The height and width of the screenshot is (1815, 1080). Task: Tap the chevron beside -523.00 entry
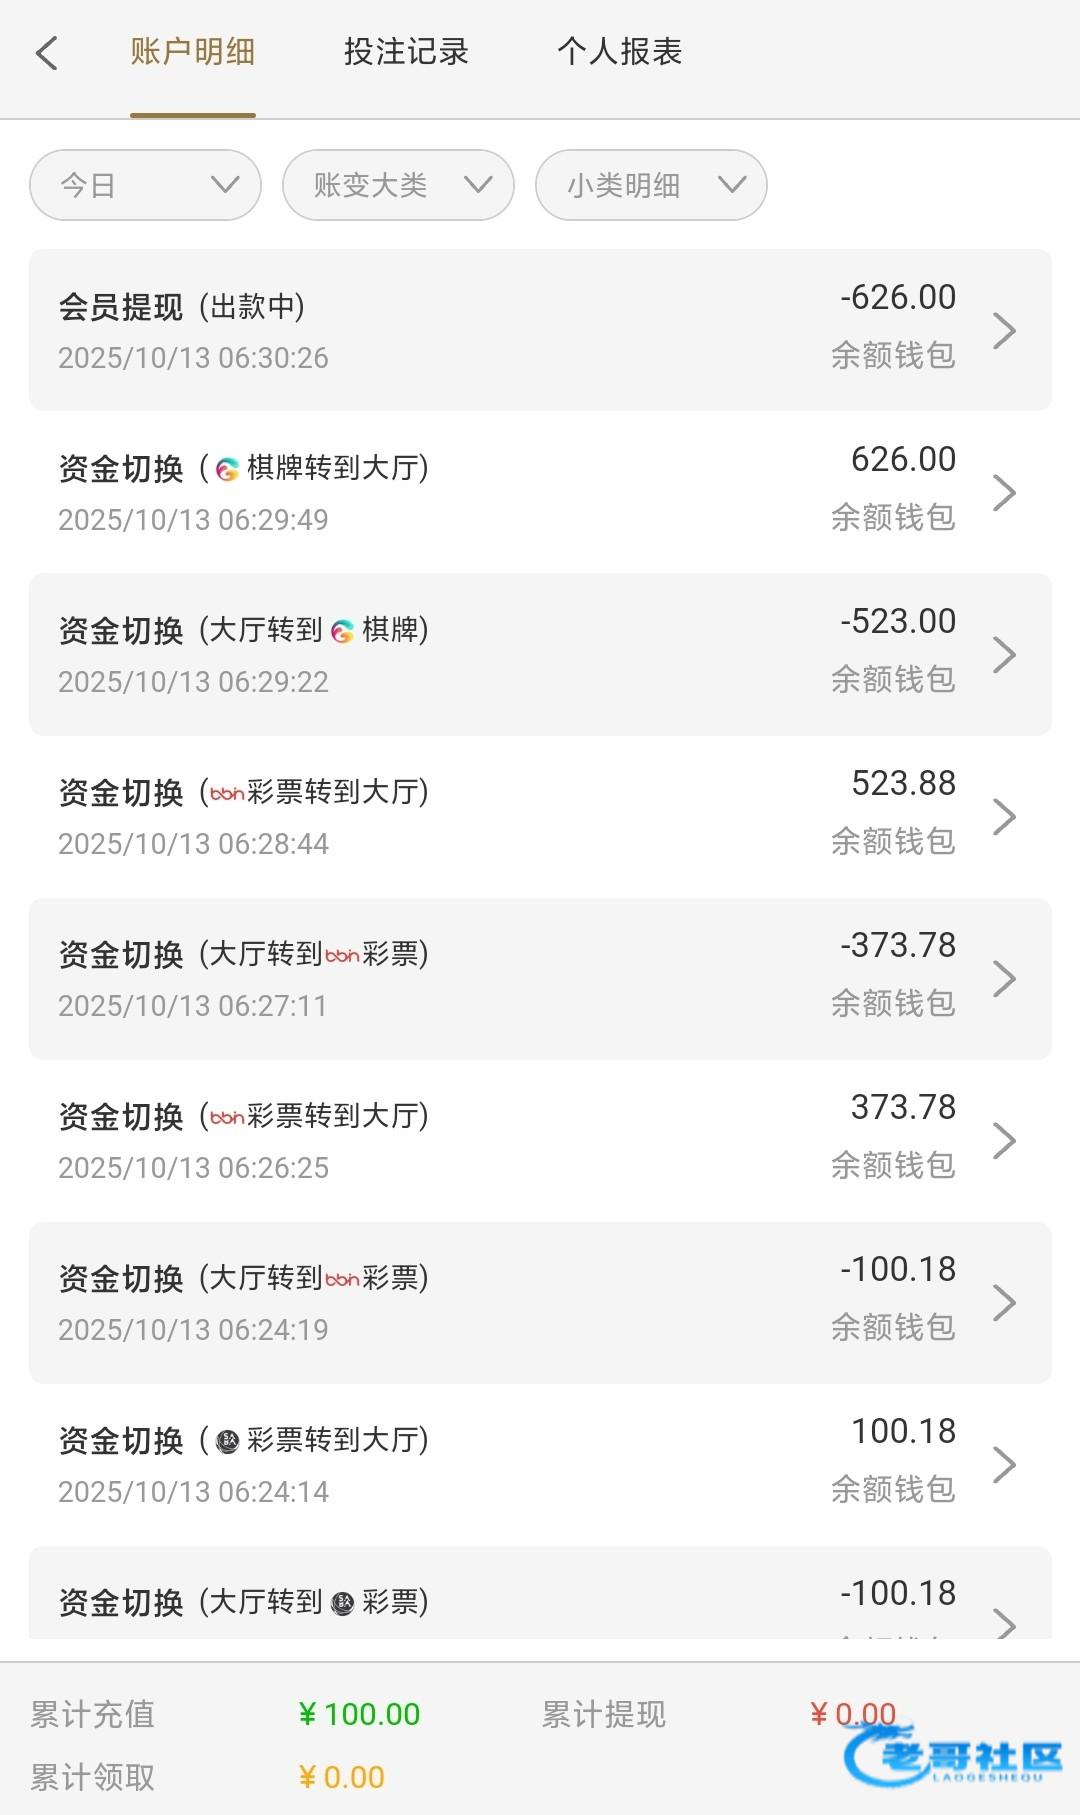click(1004, 654)
